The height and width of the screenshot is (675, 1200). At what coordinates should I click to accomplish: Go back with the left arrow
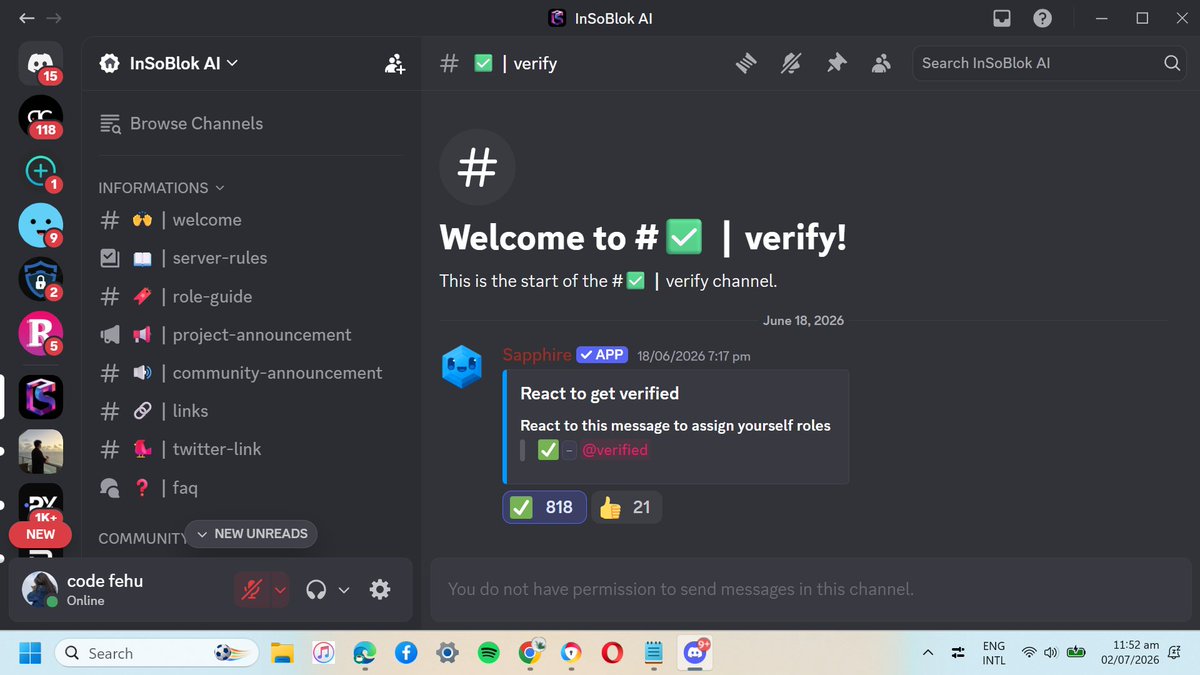tap(27, 18)
